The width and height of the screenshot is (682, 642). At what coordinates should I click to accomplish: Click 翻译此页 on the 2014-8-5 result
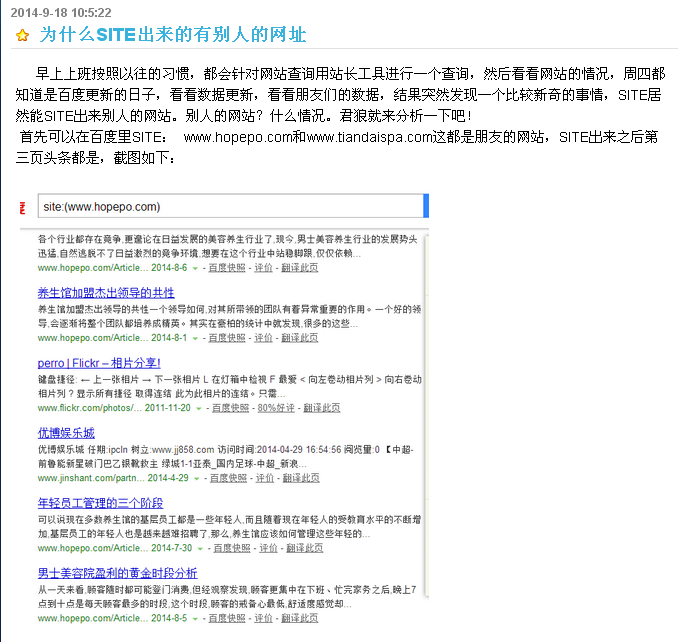pos(300,618)
